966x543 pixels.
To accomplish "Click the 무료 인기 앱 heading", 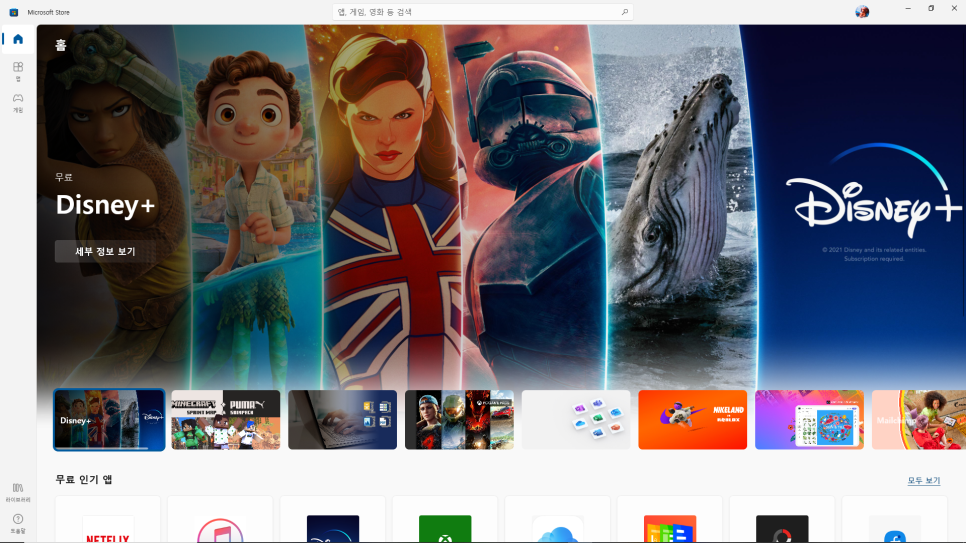I will pyautogui.click(x=84, y=480).
